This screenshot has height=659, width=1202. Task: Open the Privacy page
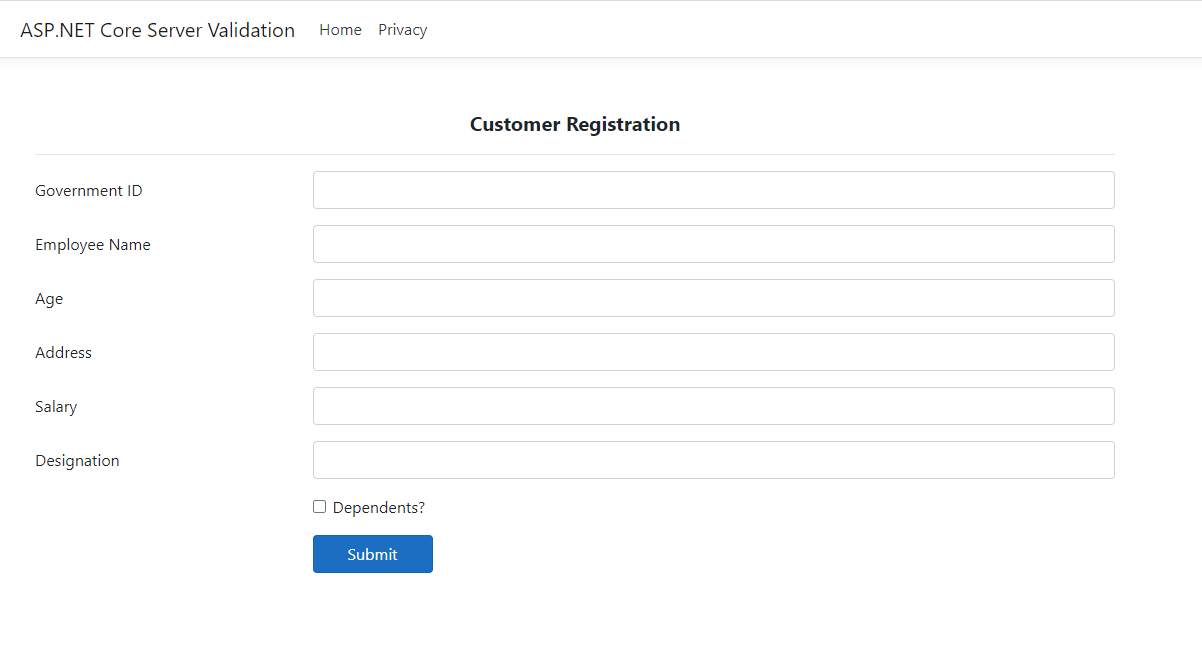402,29
